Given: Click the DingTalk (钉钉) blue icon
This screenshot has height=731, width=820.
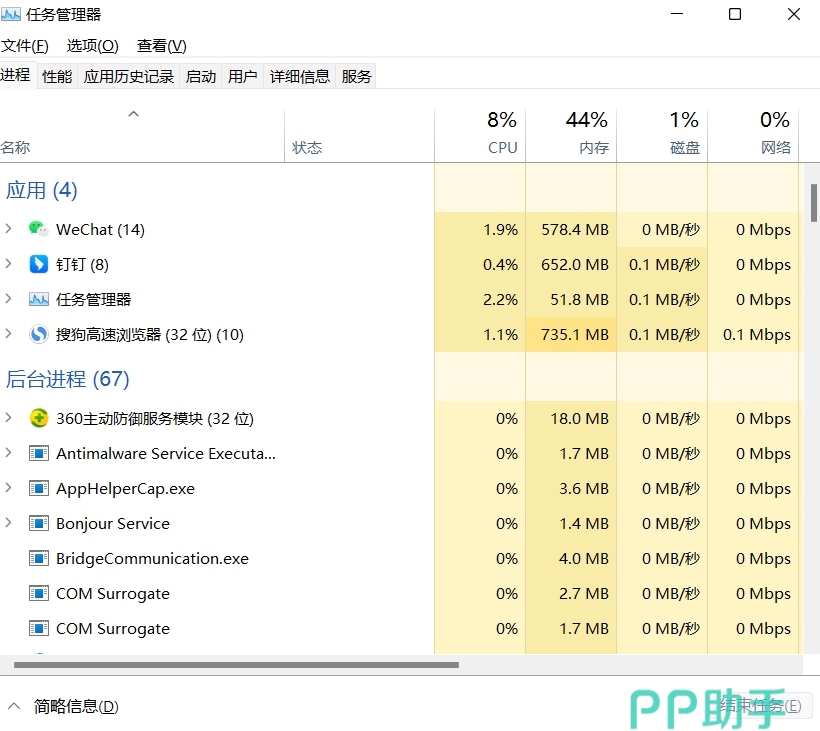Looking at the screenshot, I should pyautogui.click(x=38, y=264).
